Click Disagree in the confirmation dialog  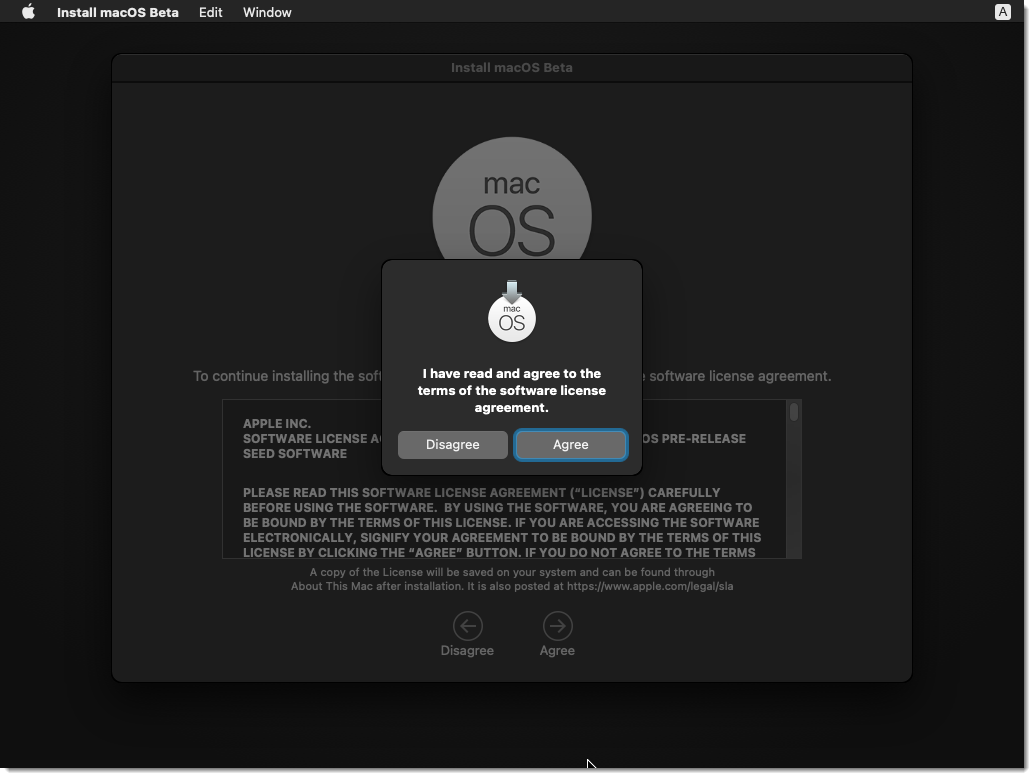click(x=452, y=444)
